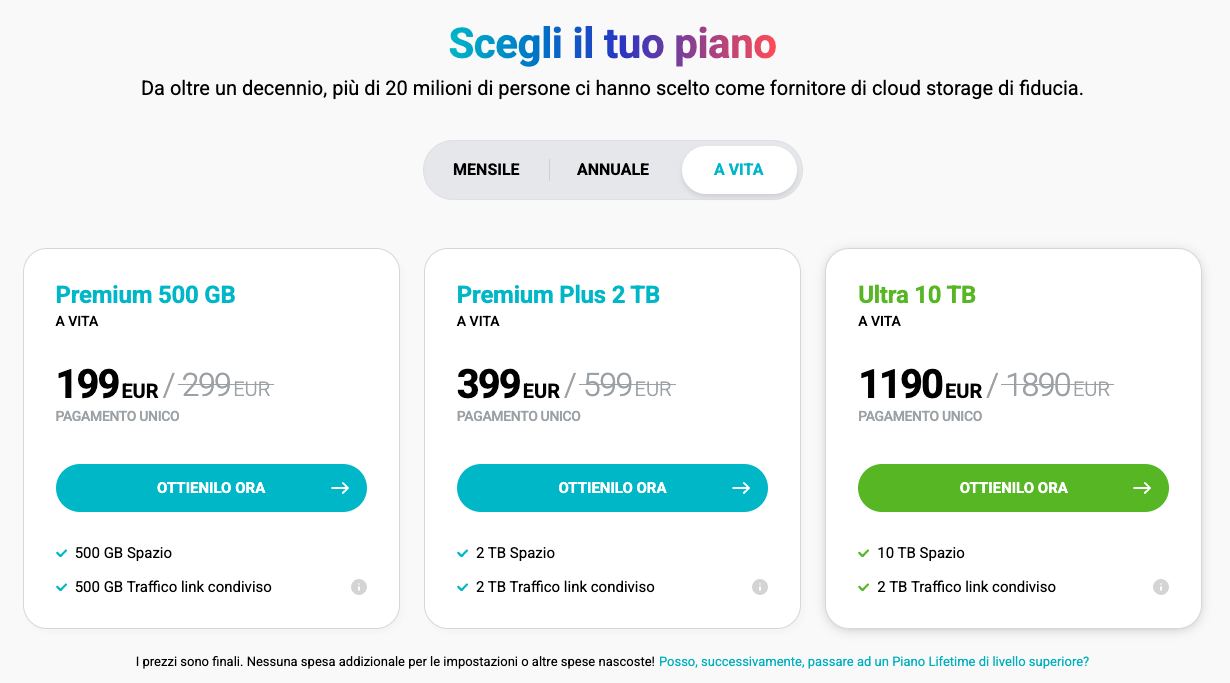
Task: Click the Scegli il tuo piano heading
Action: (x=613, y=44)
